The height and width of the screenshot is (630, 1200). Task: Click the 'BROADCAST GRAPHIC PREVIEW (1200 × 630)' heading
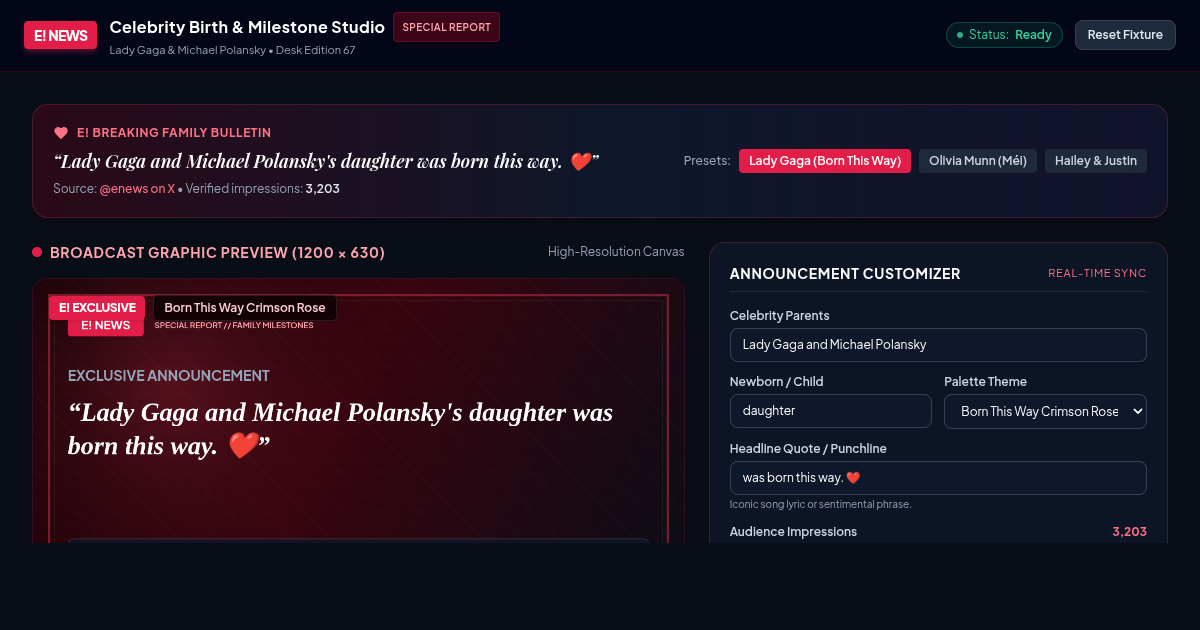pos(217,253)
